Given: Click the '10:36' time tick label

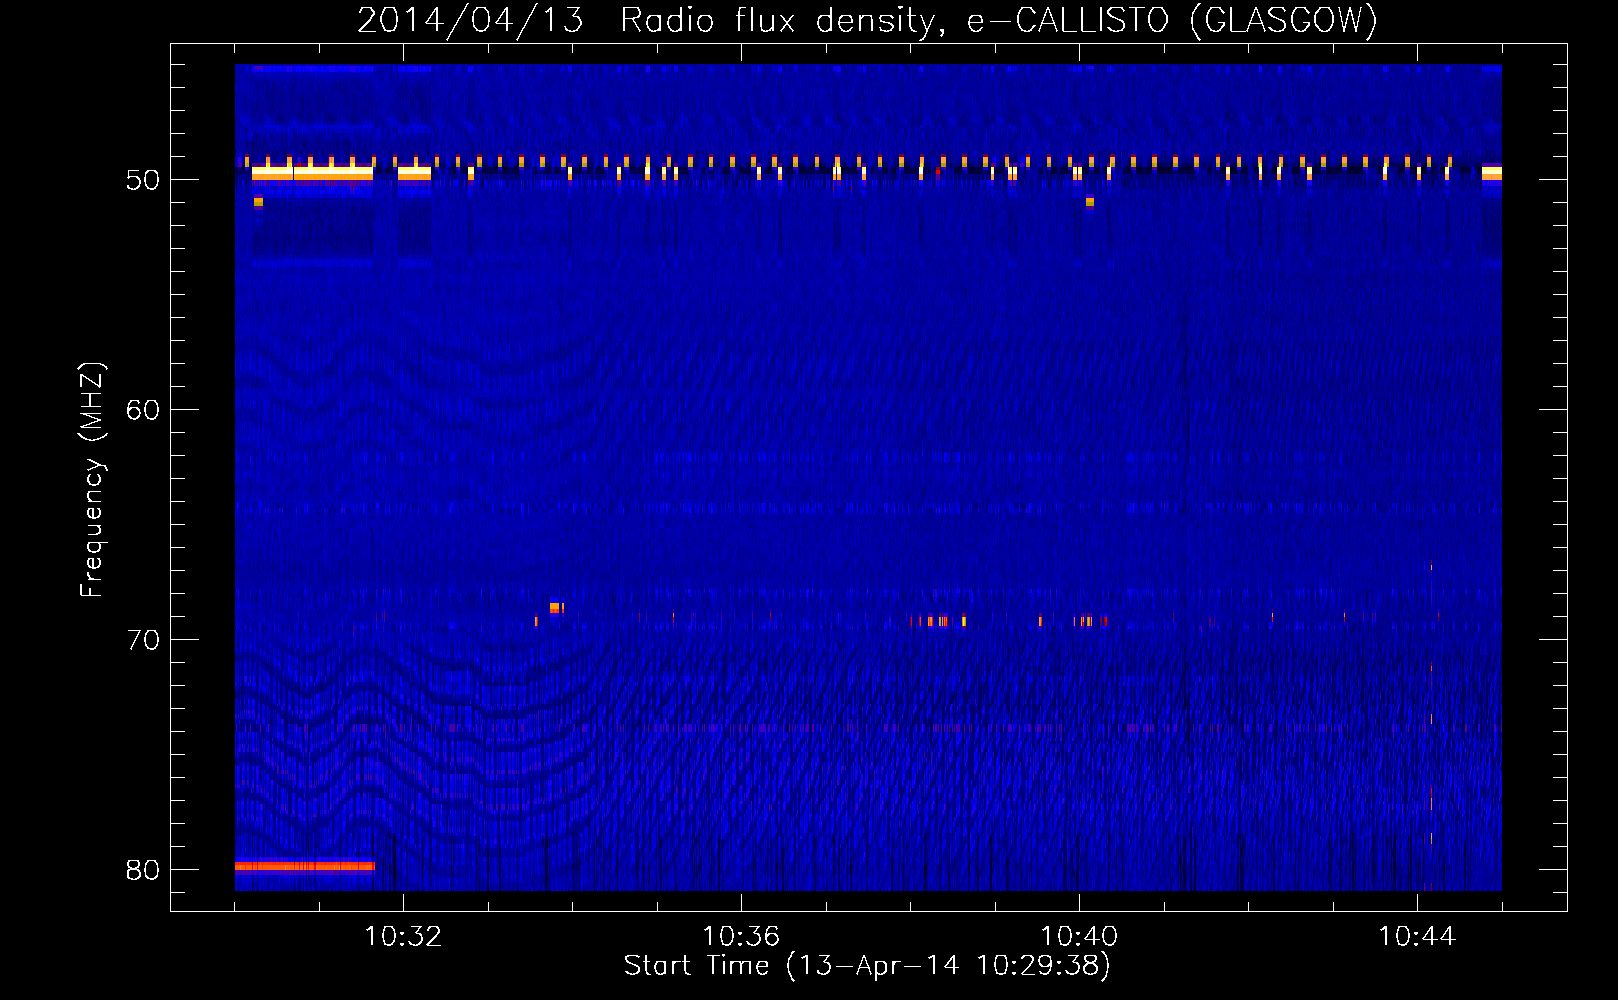Looking at the screenshot, I should coord(741,936).
